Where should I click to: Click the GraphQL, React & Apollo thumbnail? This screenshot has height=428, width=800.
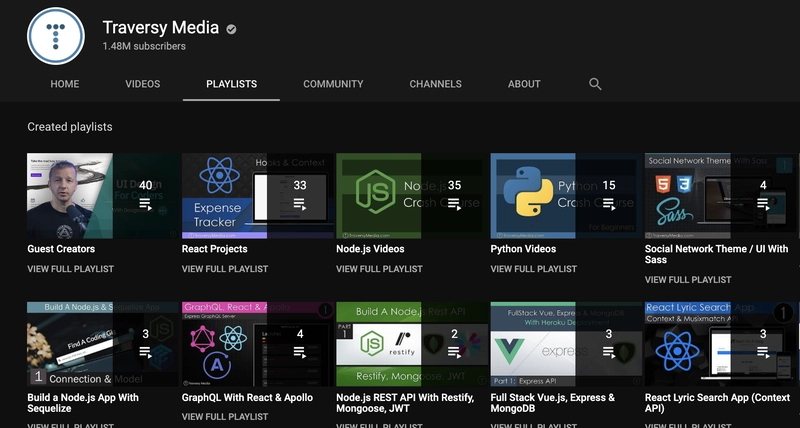(258, 344)
